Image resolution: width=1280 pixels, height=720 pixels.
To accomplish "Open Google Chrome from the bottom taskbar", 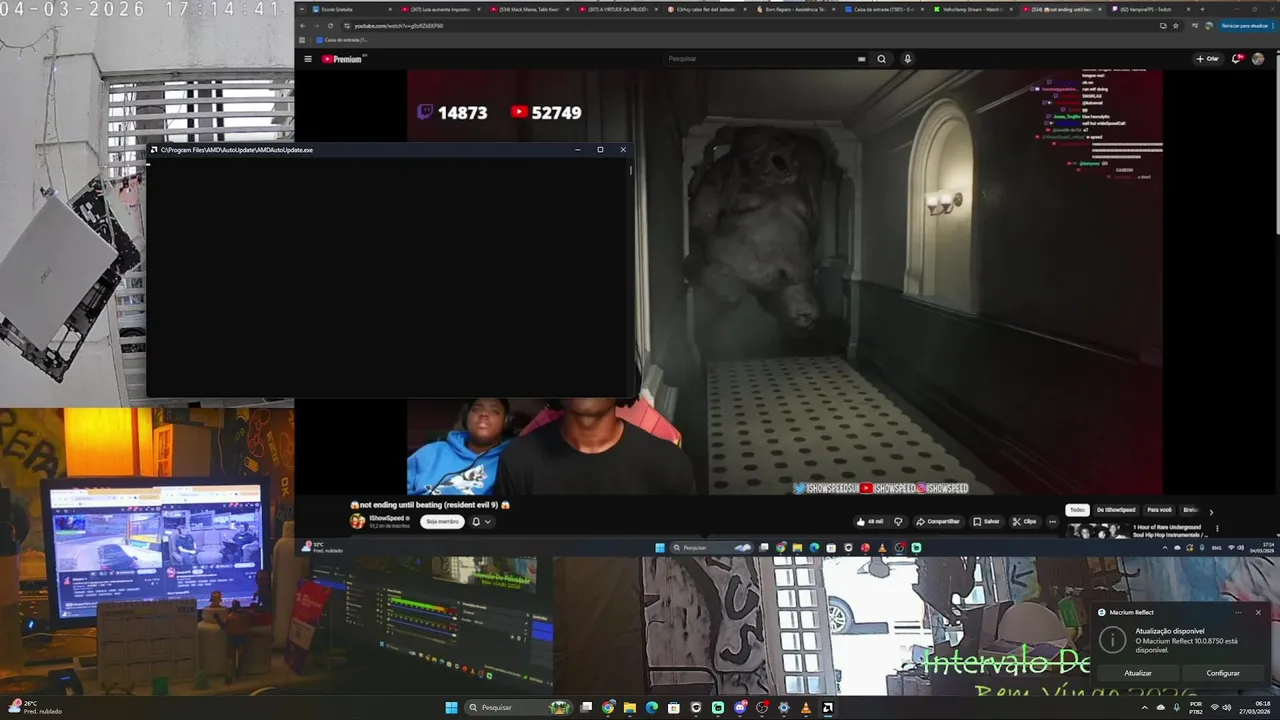I will [x=608, y=708].
